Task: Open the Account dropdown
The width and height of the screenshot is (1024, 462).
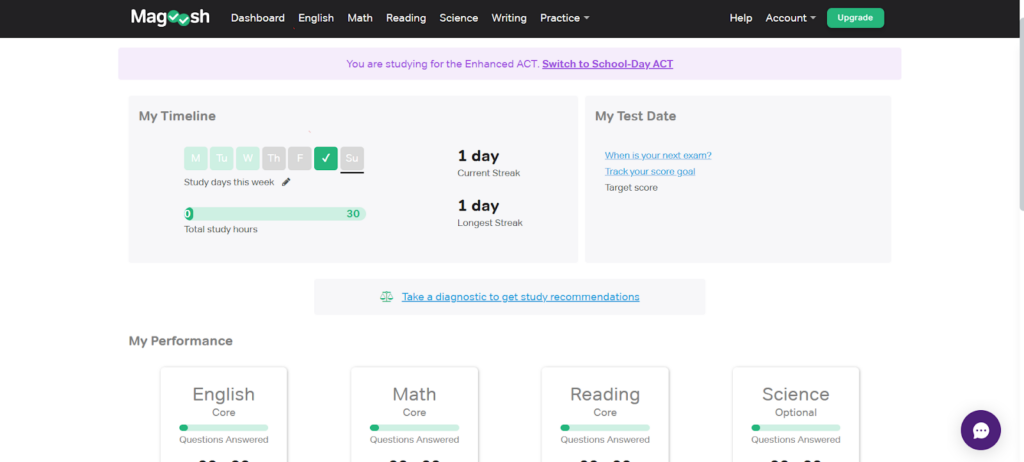Action: coord(790,18)
